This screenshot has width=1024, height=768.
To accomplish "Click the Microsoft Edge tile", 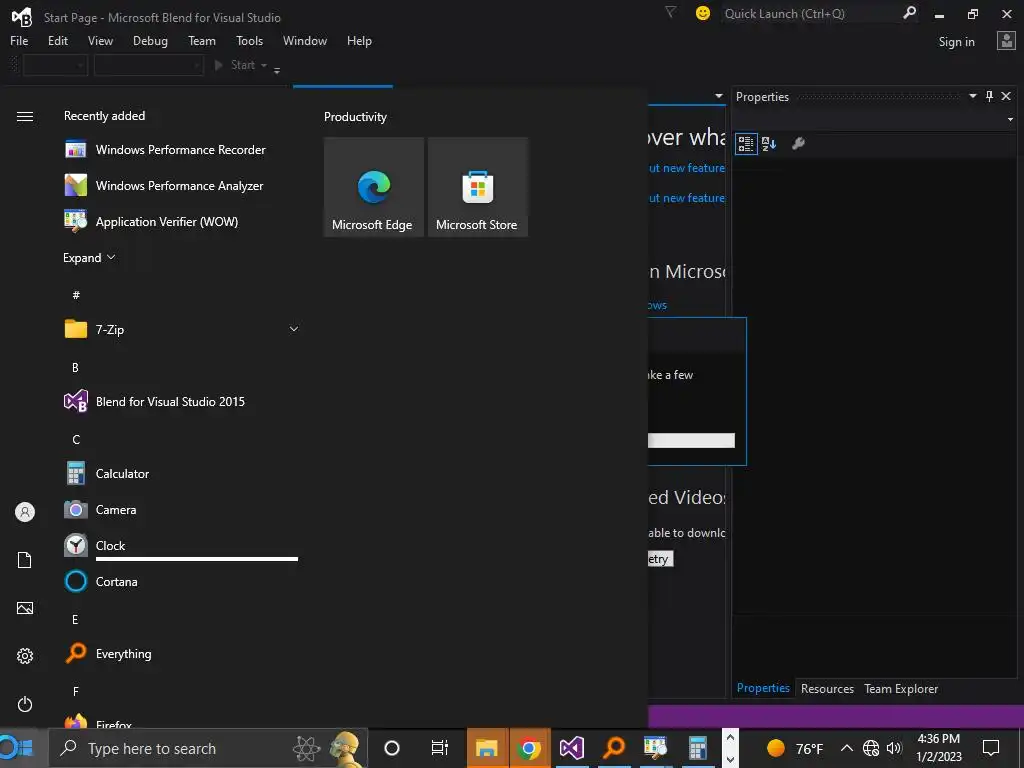I will coord(374,187).
